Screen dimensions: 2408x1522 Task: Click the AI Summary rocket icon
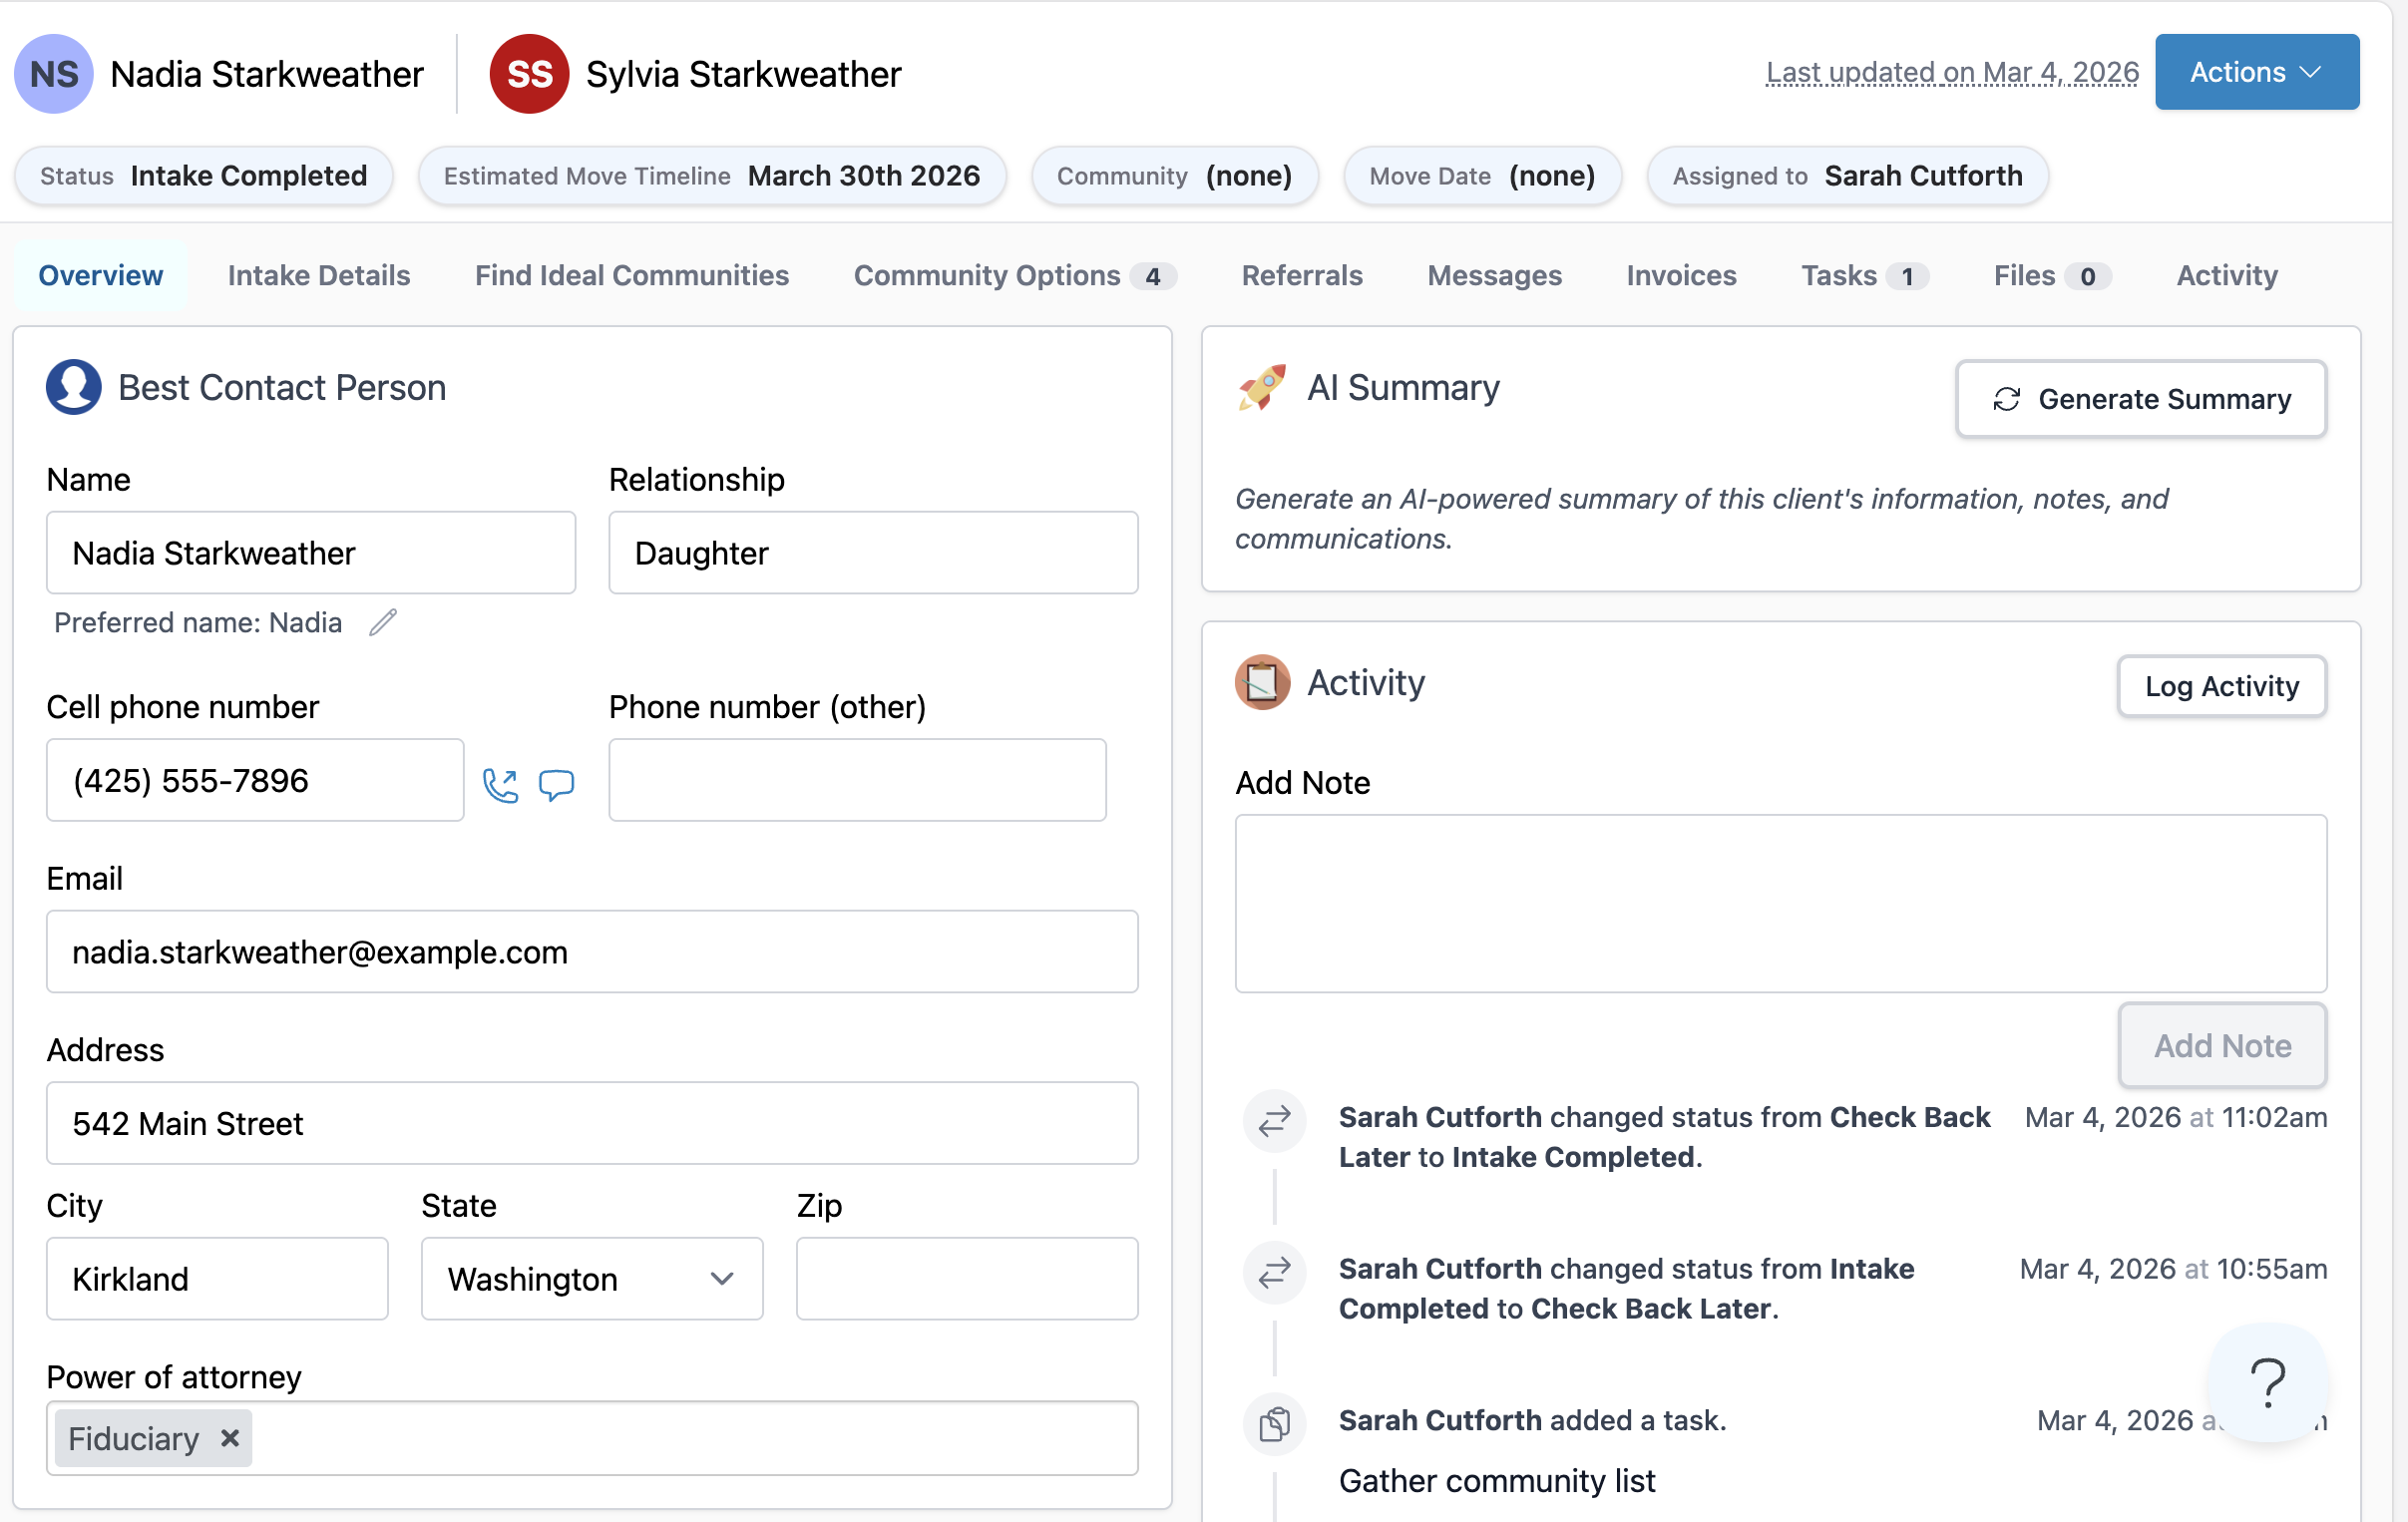click(x=1262, y=388)
